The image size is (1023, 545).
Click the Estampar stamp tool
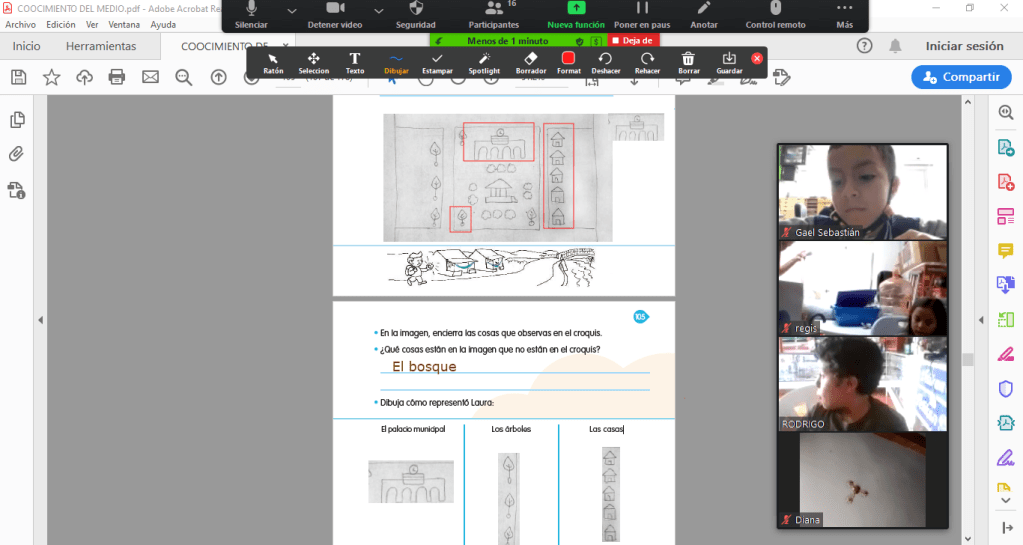coord(437,62)
